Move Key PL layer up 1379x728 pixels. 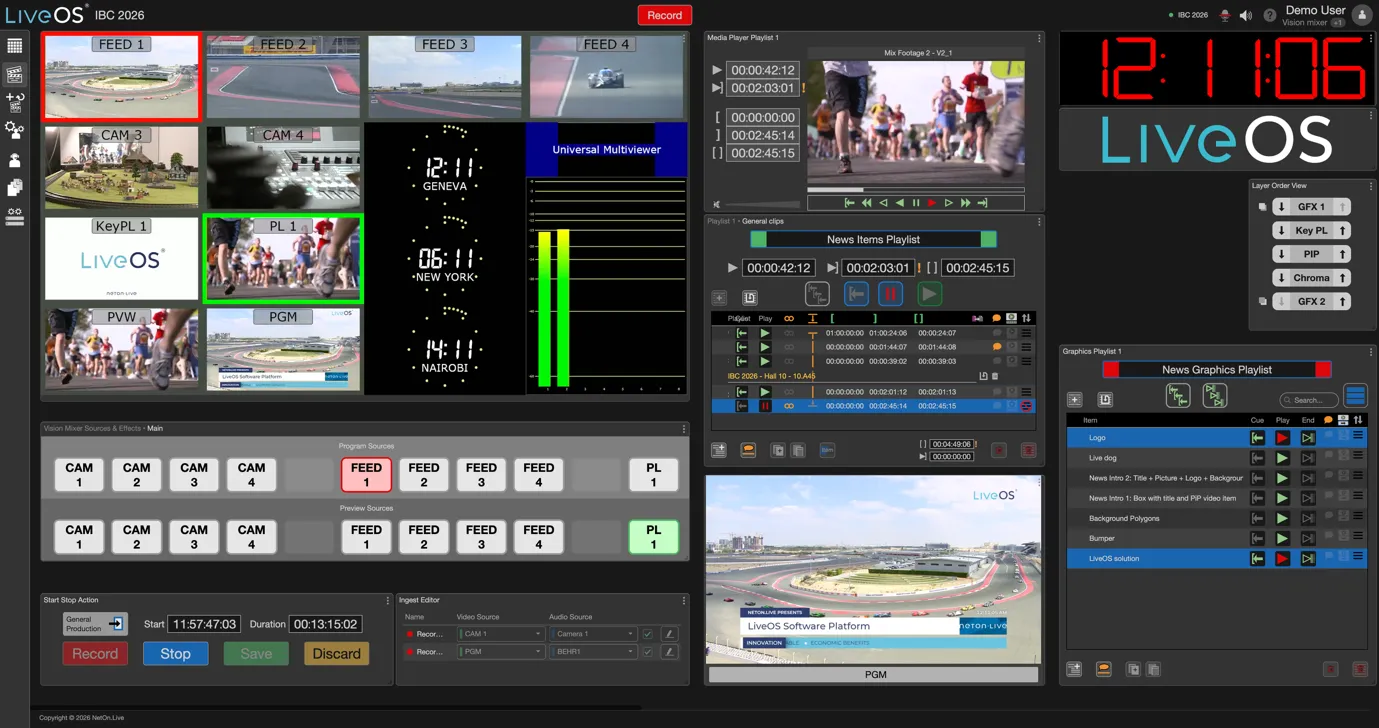click(1342, 230)
